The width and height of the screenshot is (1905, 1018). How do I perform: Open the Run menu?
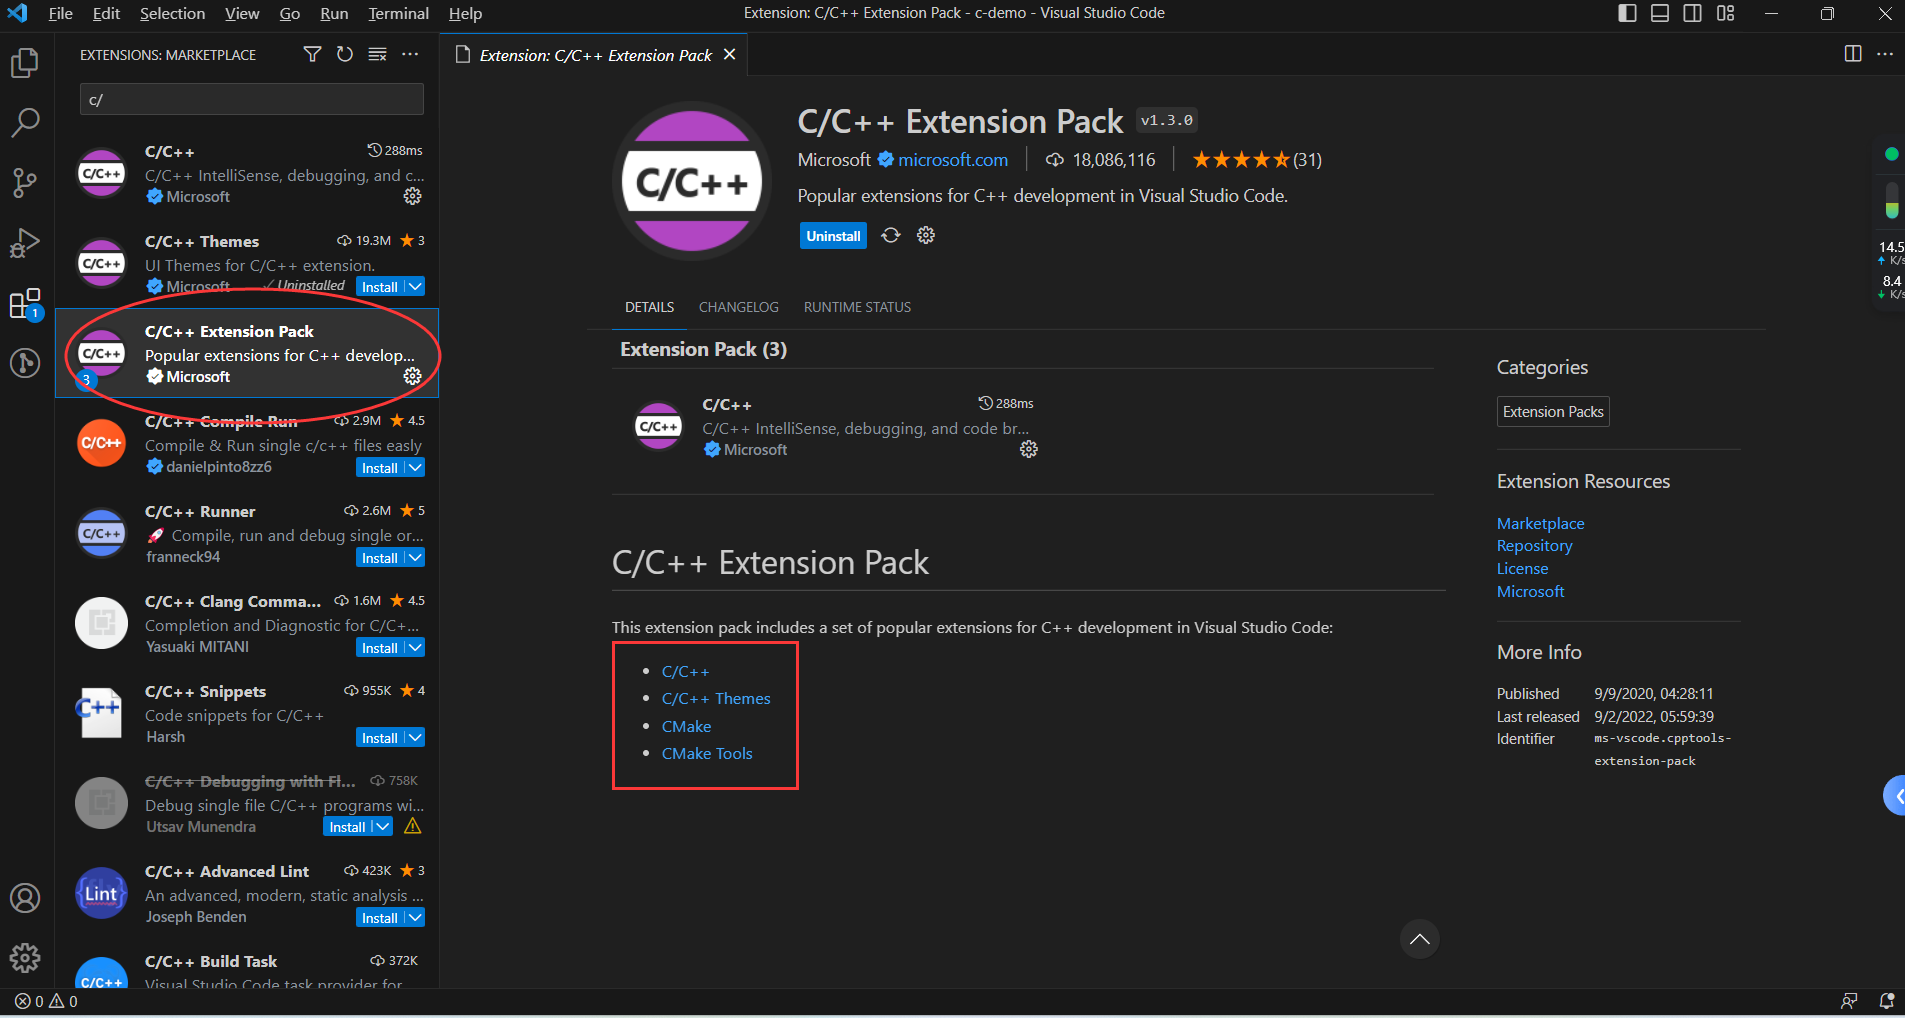pyautogui.click(x=334, y=13)
